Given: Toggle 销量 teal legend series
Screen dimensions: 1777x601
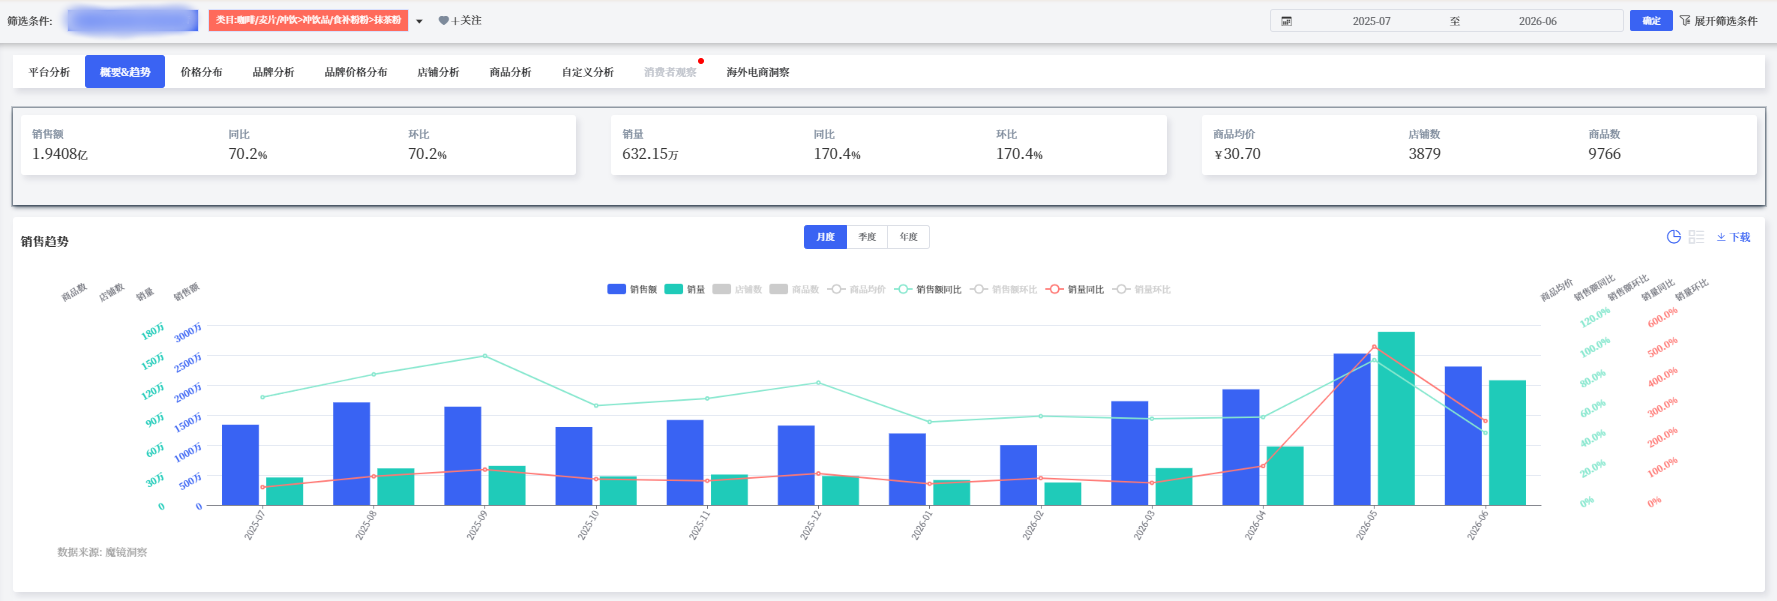Looking at the screenshot, I should coord(685,289).
